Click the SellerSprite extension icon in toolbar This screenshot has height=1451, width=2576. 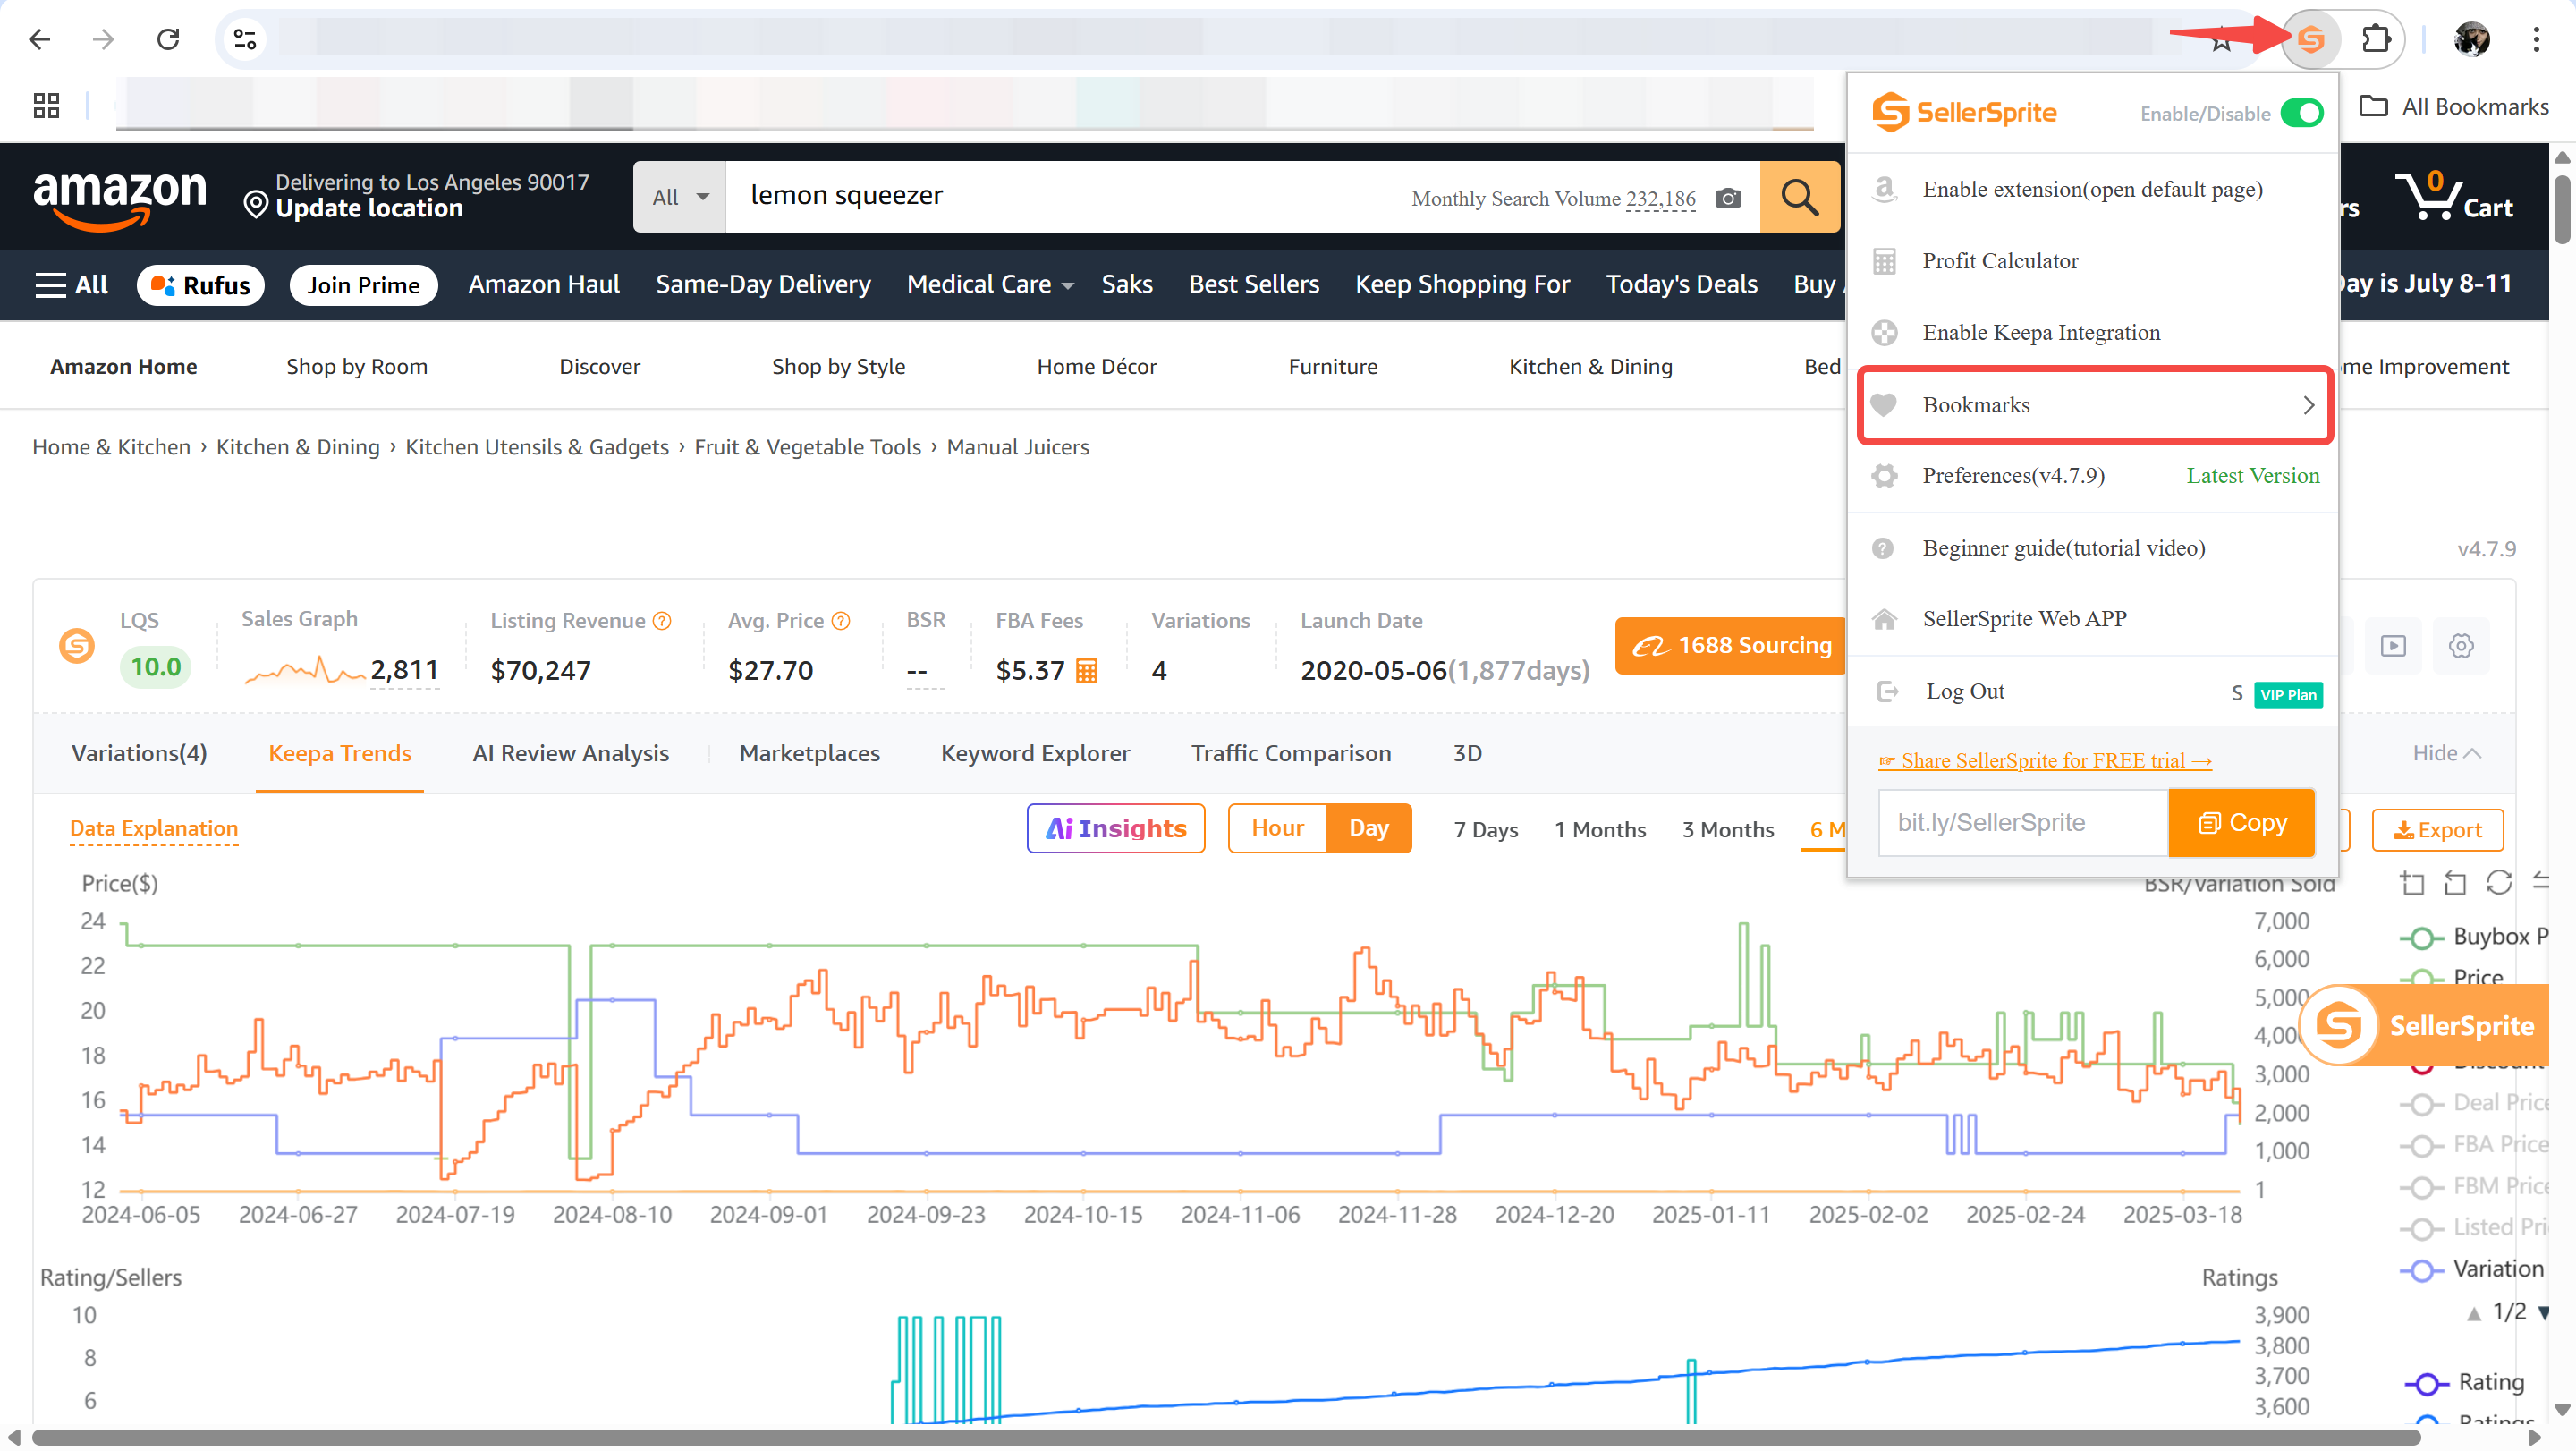[2310, 40]
